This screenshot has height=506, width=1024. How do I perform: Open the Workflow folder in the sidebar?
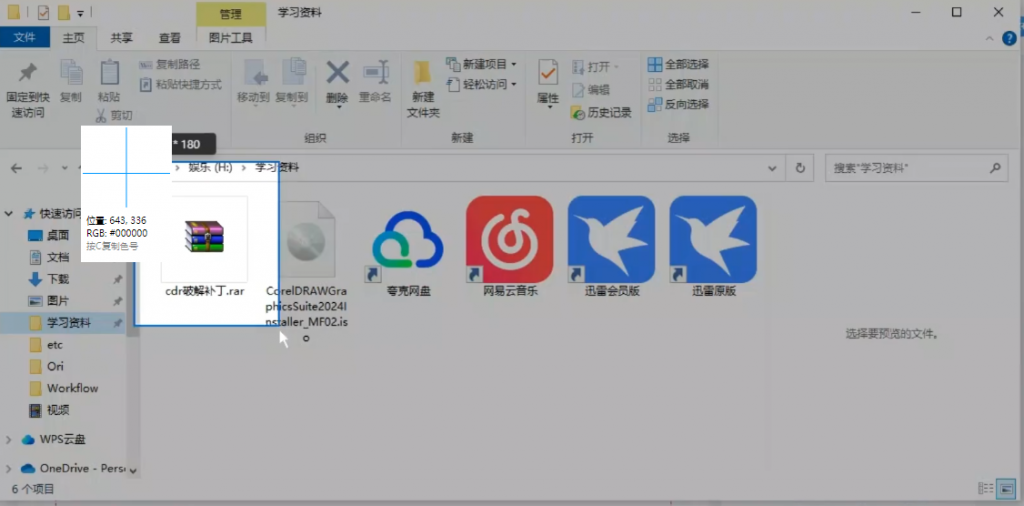[64, 388]
